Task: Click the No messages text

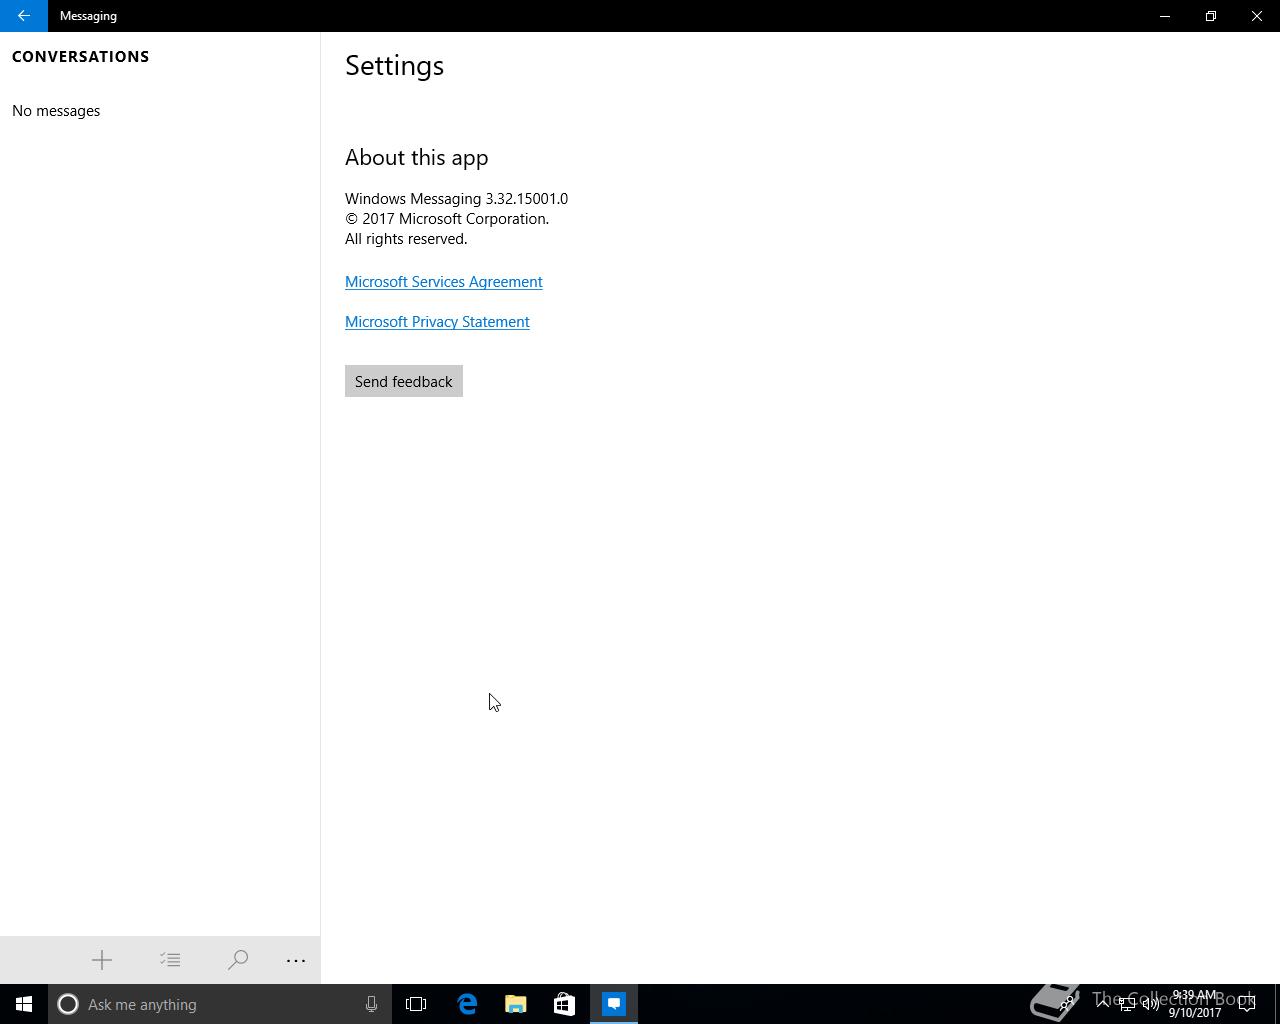Action: click(56, 111)
